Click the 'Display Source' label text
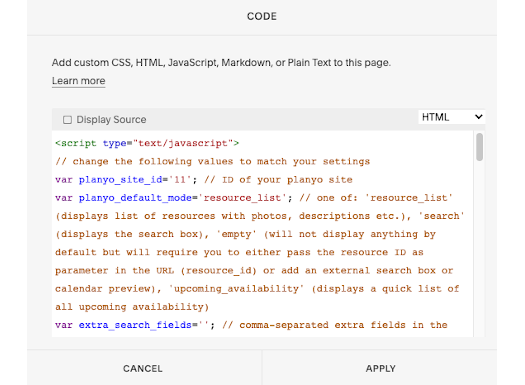This screenshot has width=525, height=385. pos(111,120)
